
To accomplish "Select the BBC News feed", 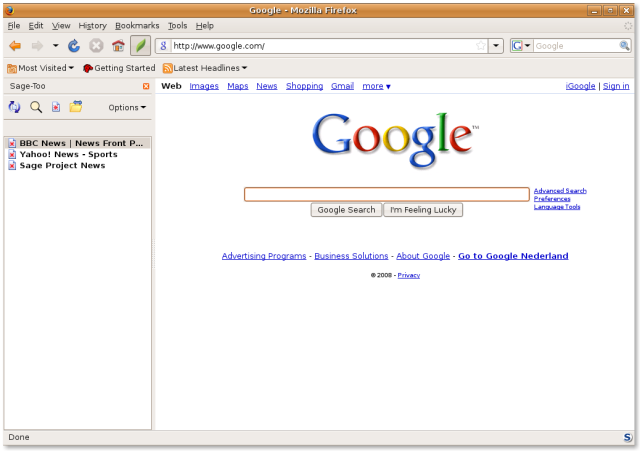I will tap(81, 143).
